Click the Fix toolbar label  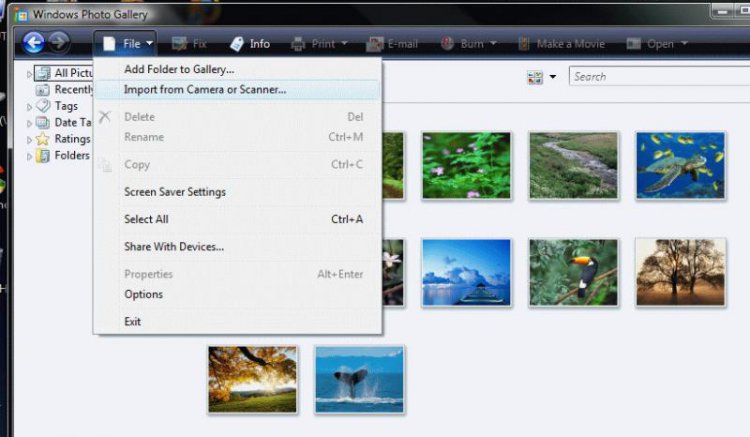pos(200,44)
